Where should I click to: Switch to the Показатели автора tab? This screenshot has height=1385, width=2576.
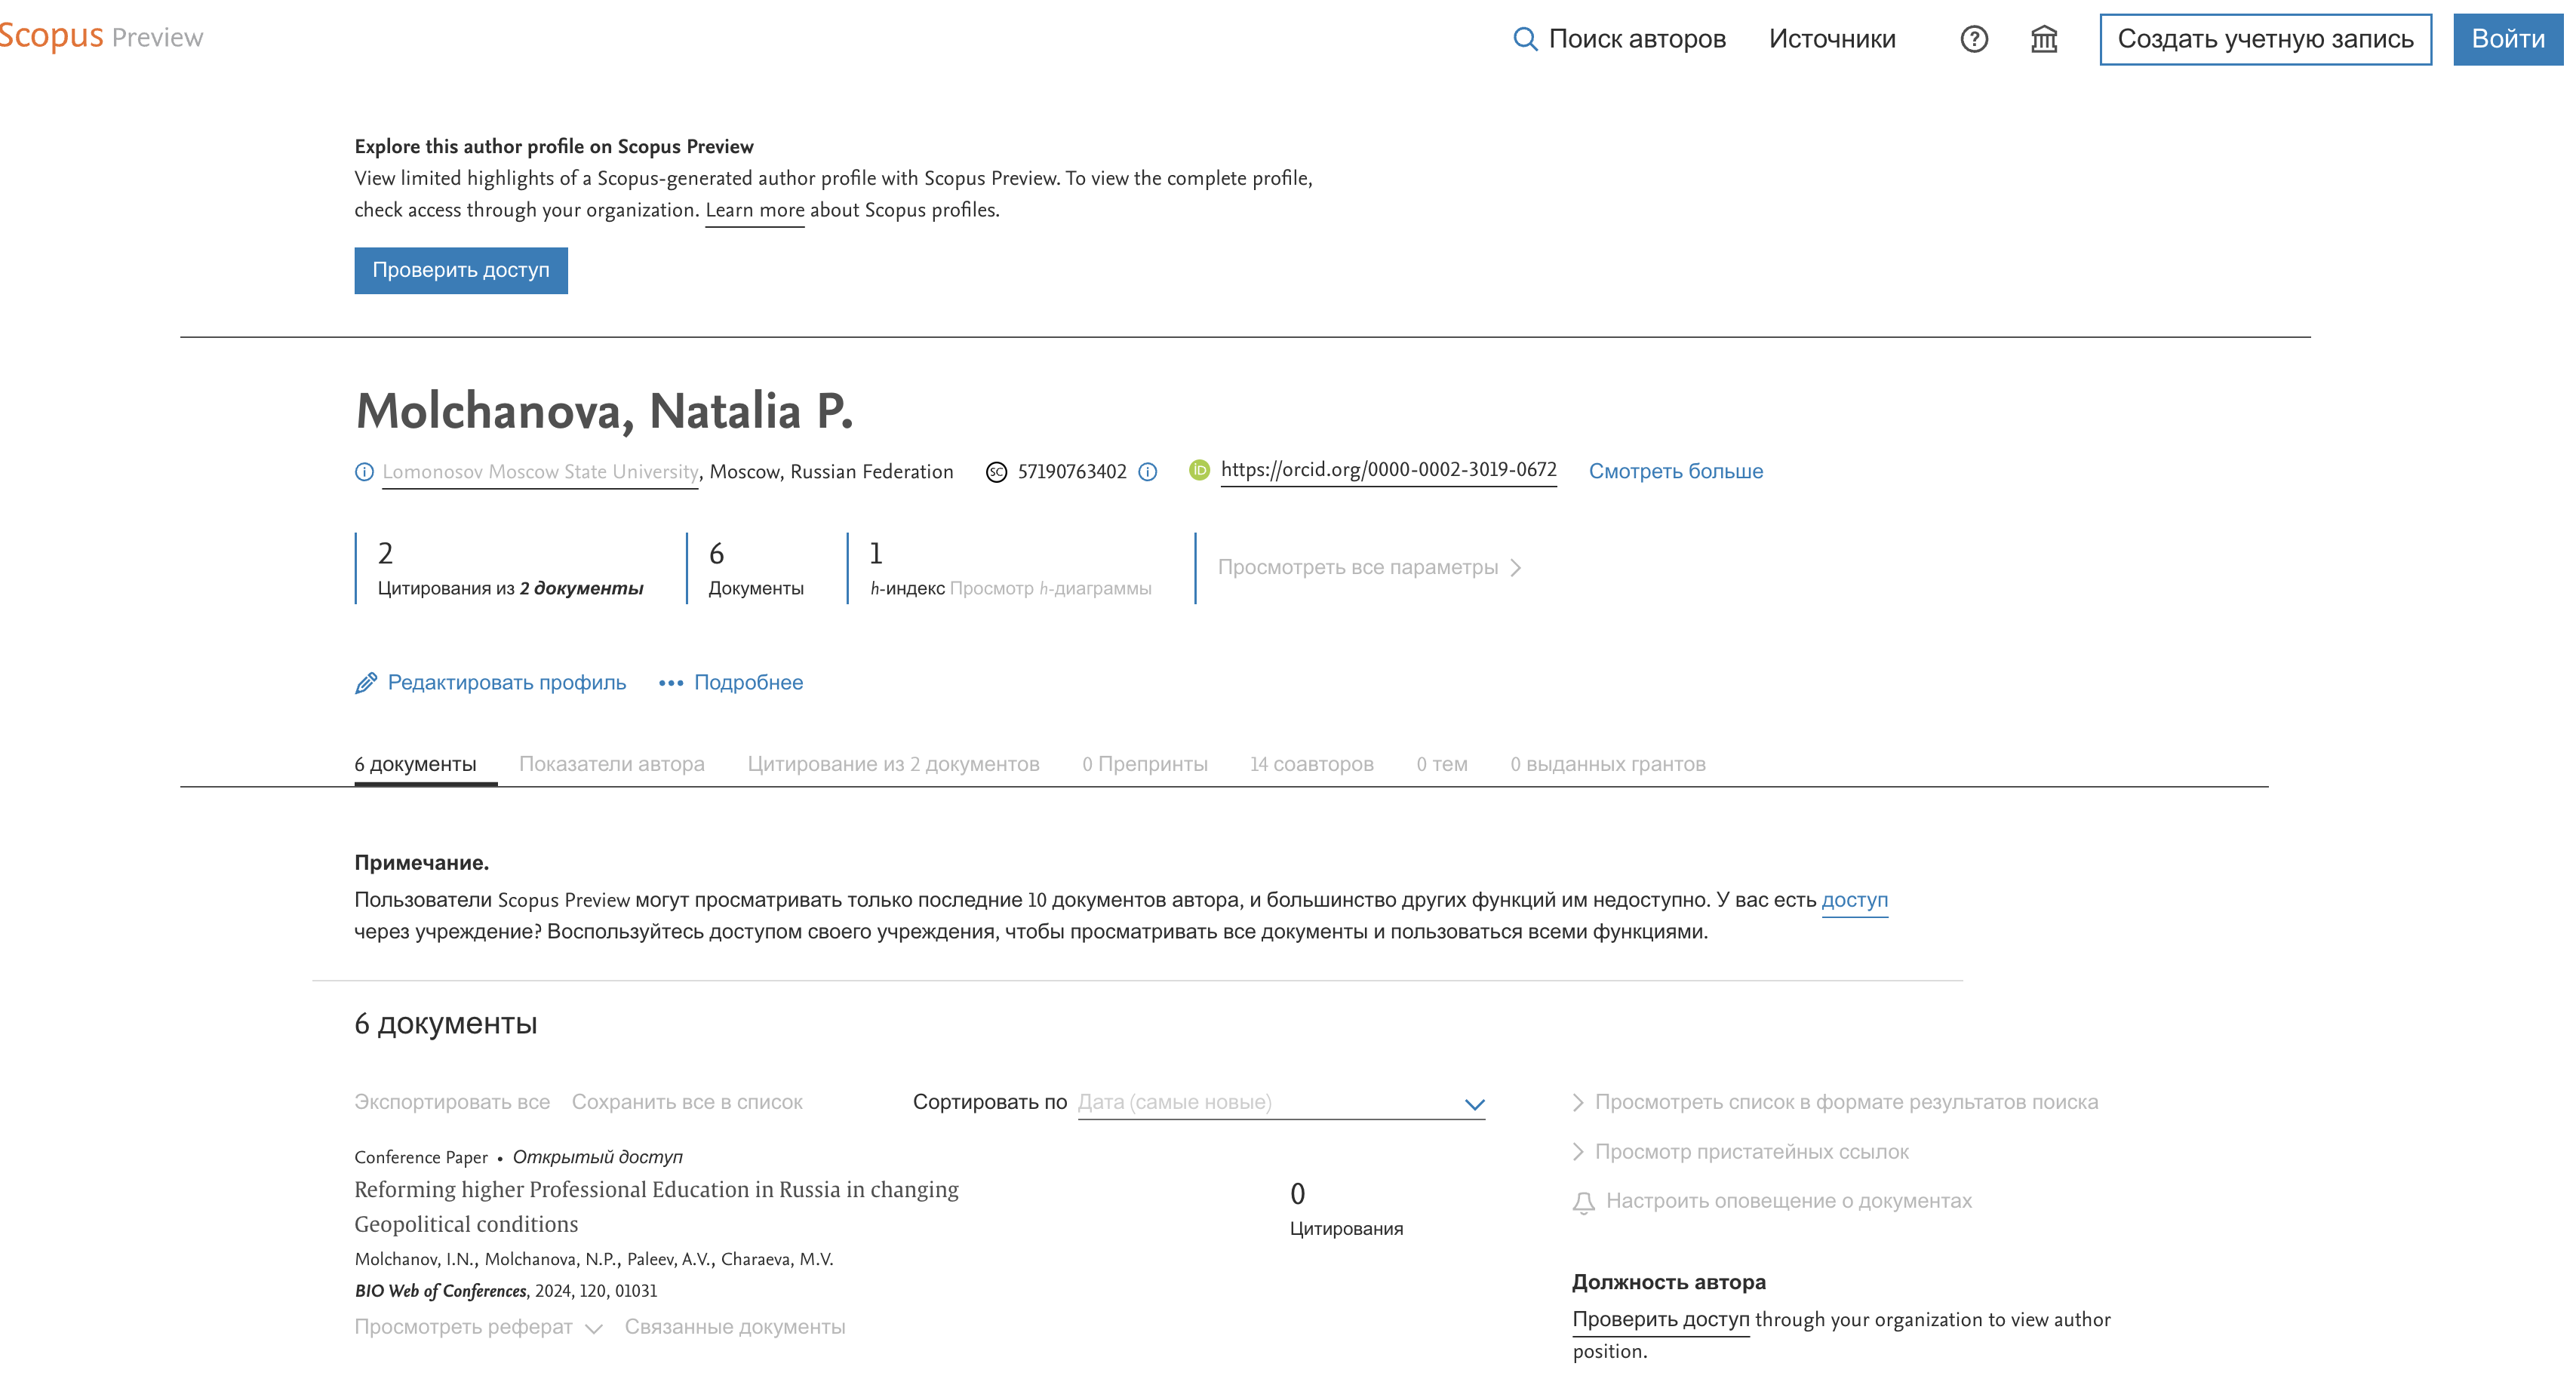point(612,764)
